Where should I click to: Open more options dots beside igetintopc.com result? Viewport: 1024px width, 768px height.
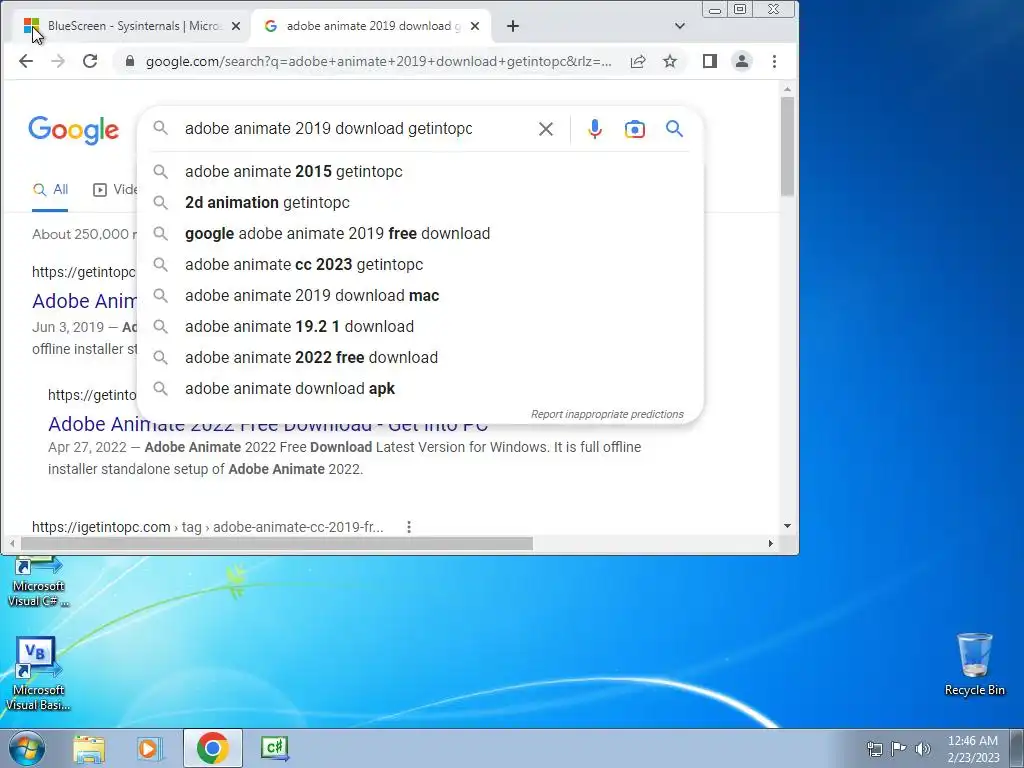pyautogui.click(x=409, y=527)
